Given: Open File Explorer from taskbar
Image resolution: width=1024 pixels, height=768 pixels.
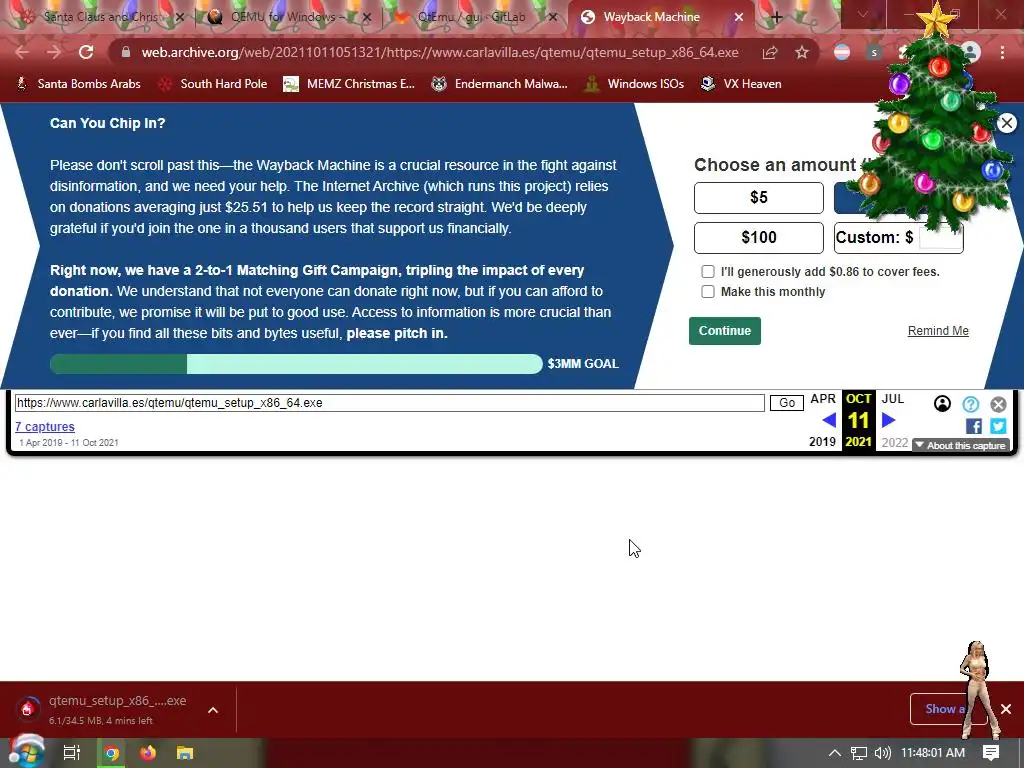Looking at the screenshot, I should (x=185, y=753).
